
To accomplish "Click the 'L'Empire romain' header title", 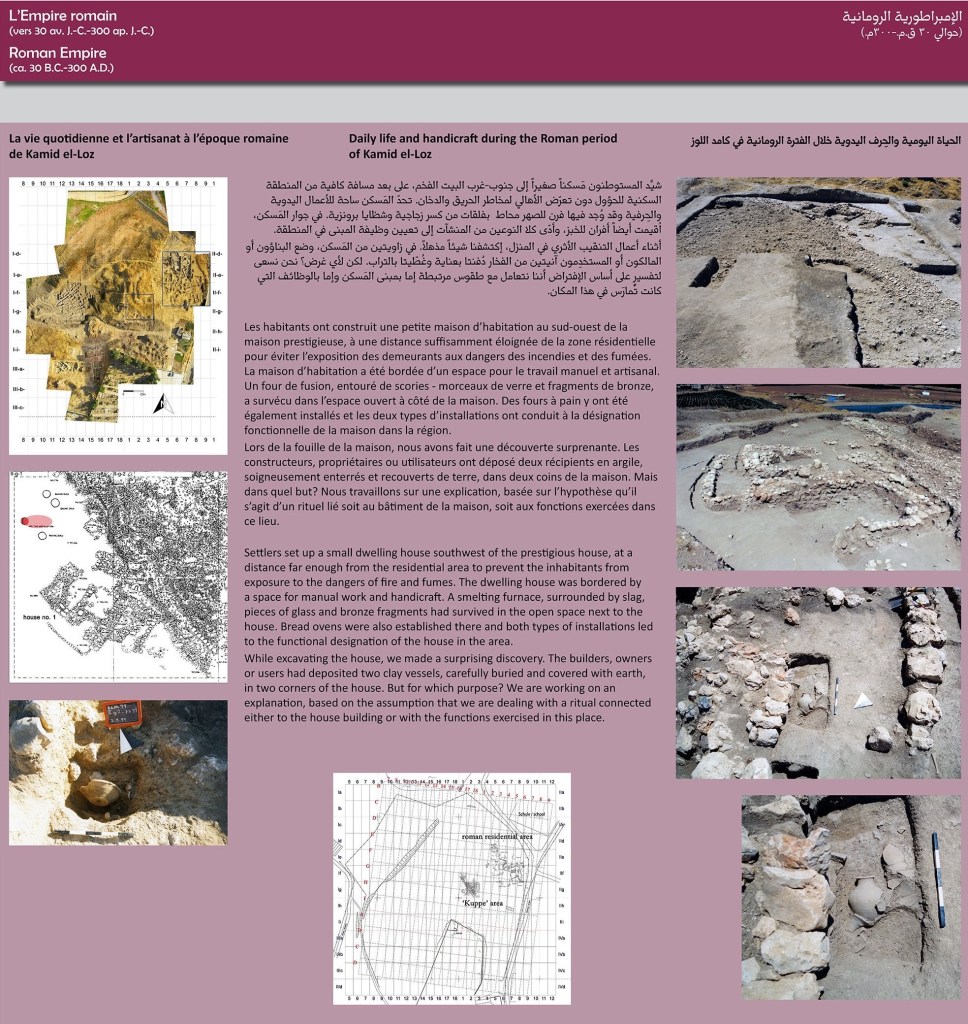I will (x=63, y=16).
